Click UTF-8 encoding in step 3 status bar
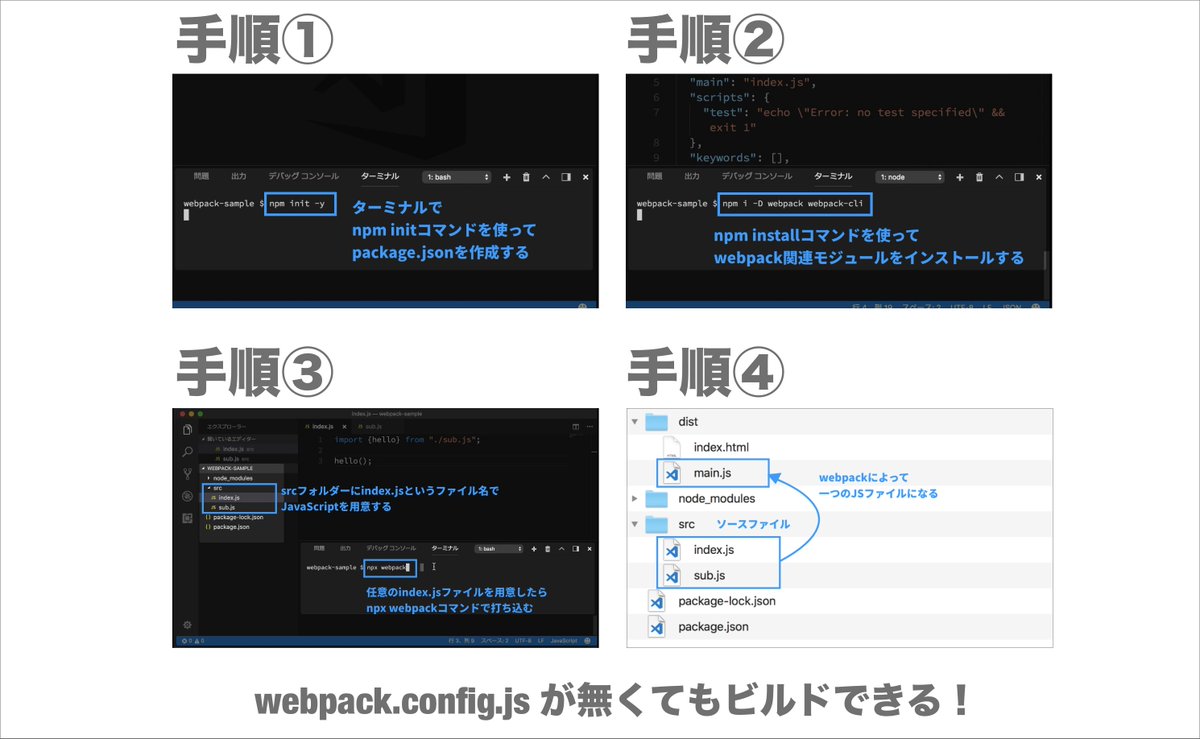The width and height of the screenshot is (1200, 739). click(x=523, y=641)
